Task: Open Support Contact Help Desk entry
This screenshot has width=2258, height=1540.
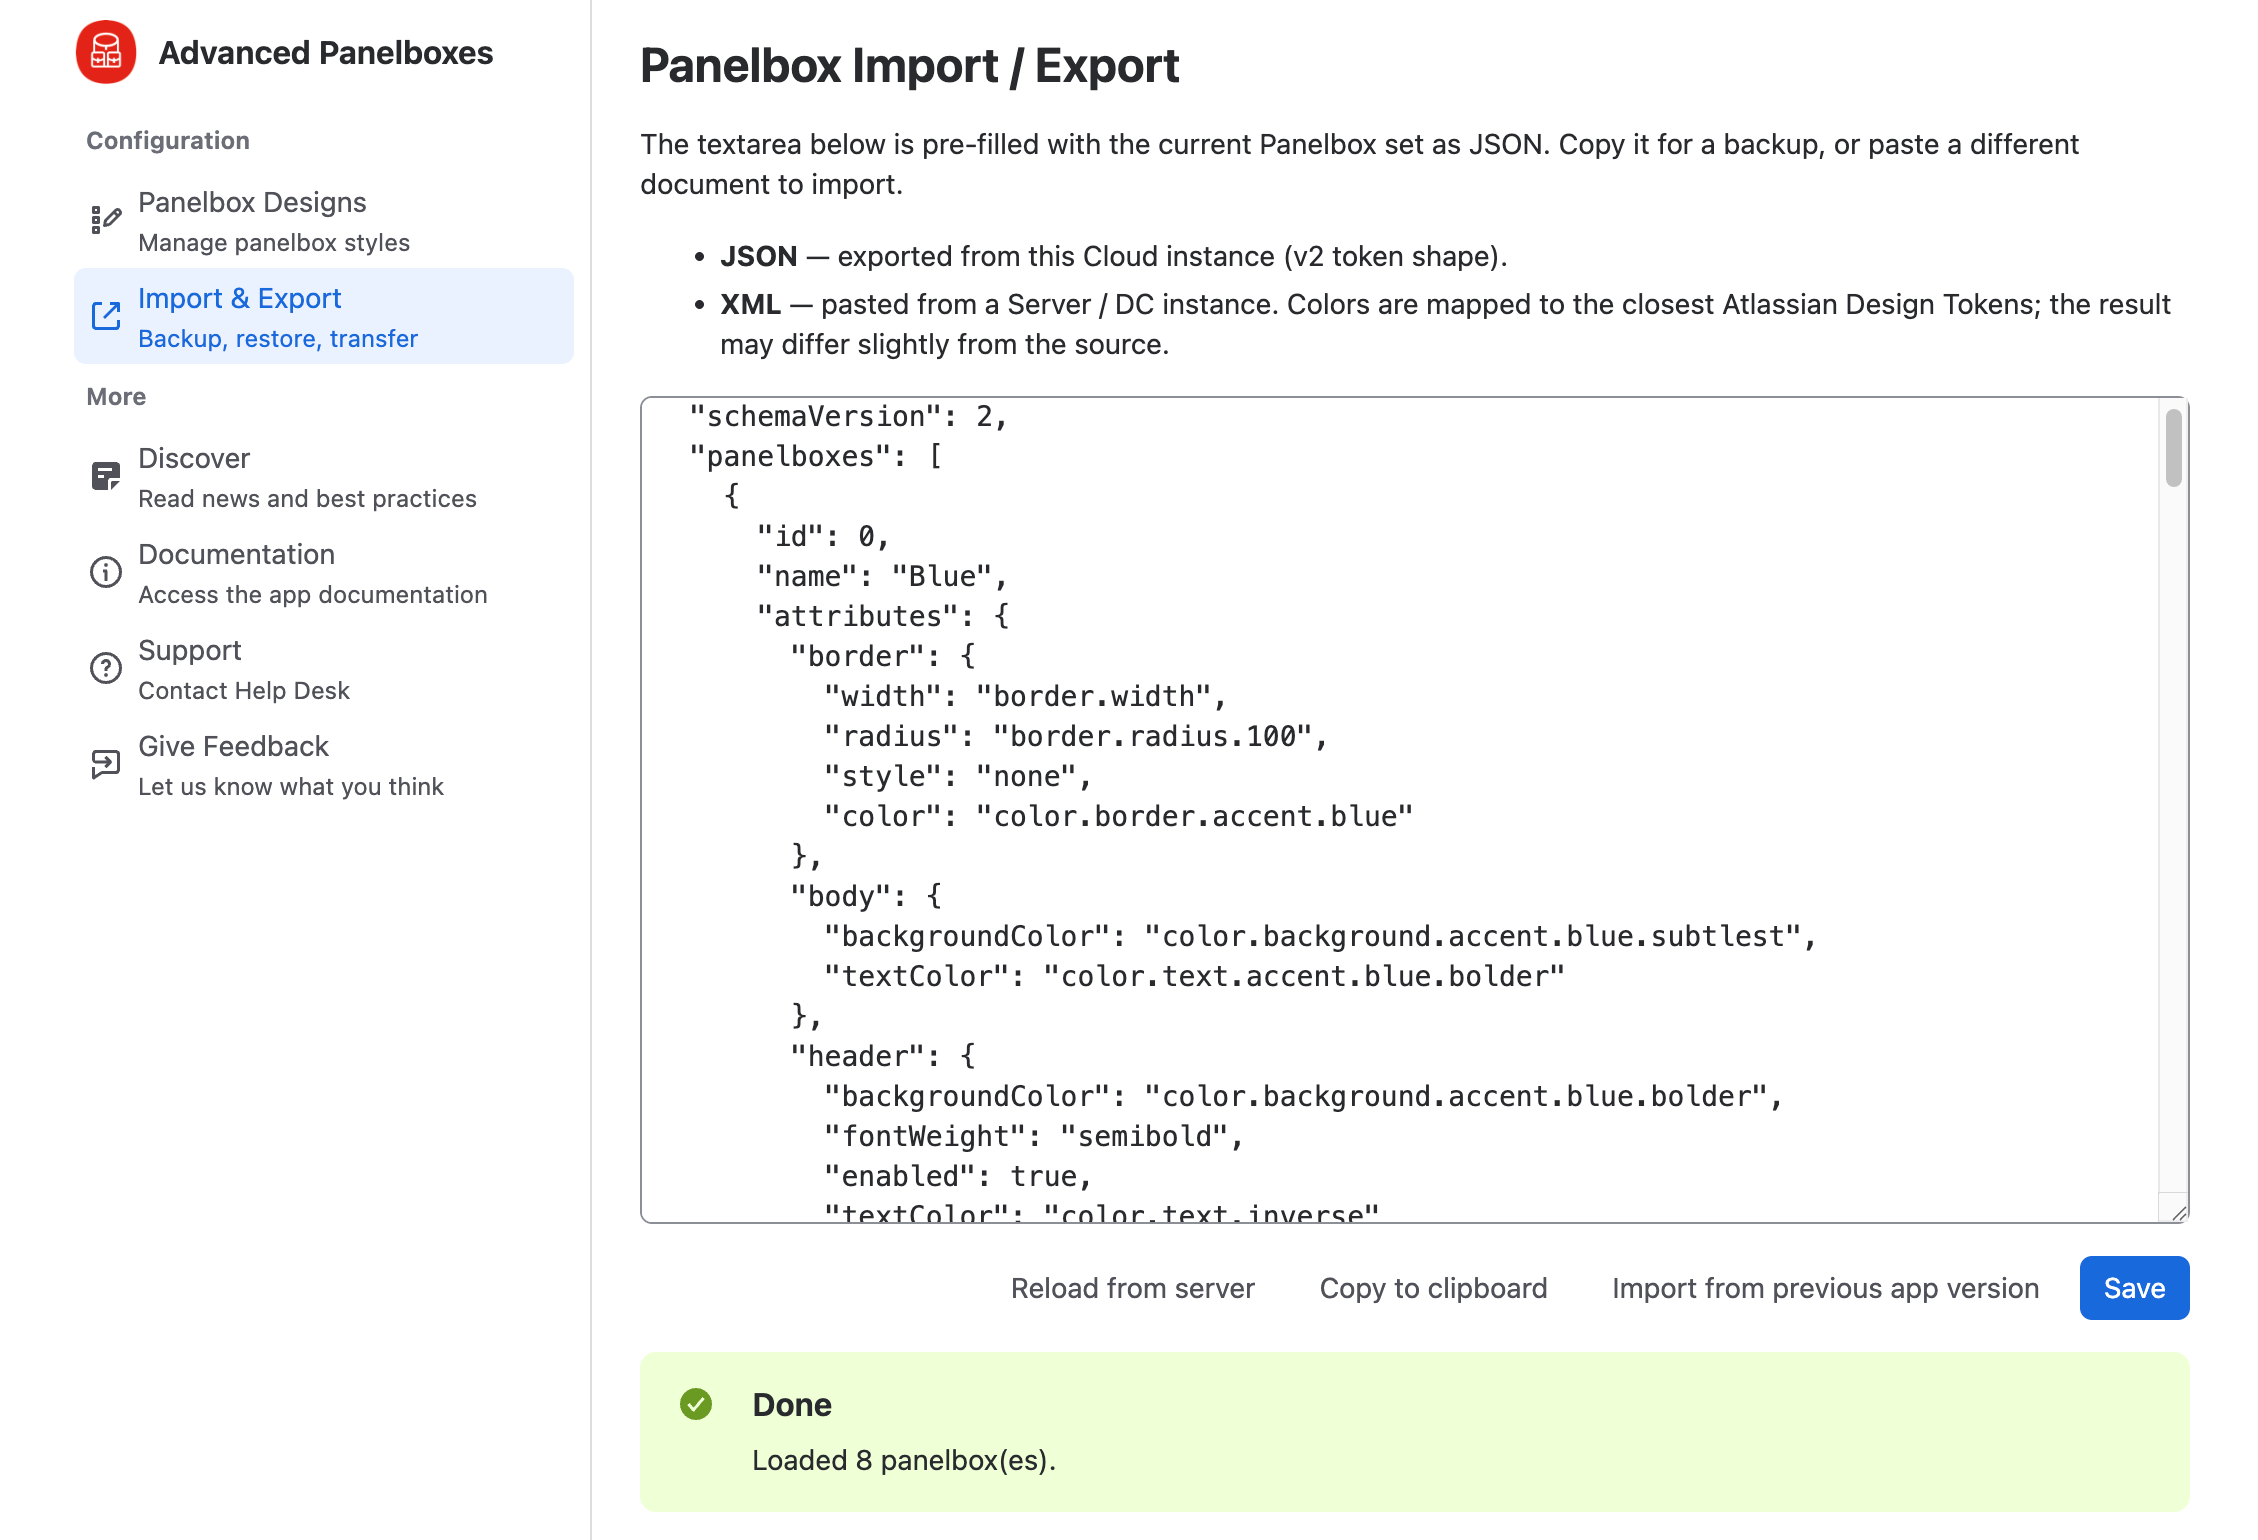Action: coord(324,668)
